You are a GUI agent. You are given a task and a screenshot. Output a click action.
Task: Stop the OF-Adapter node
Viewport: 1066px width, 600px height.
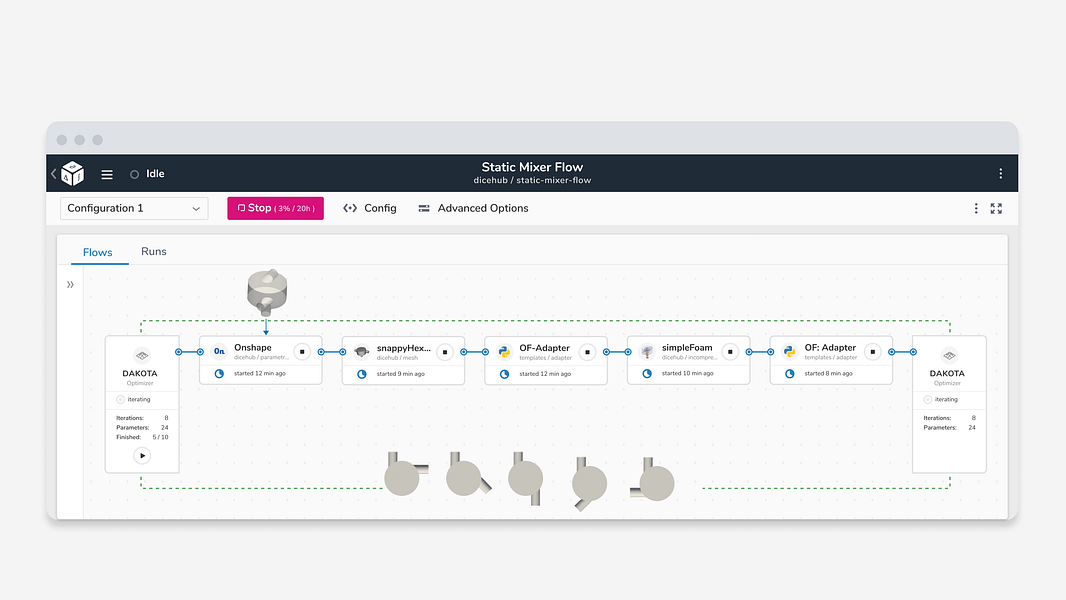pyautogui.click(x=587, y=352)
